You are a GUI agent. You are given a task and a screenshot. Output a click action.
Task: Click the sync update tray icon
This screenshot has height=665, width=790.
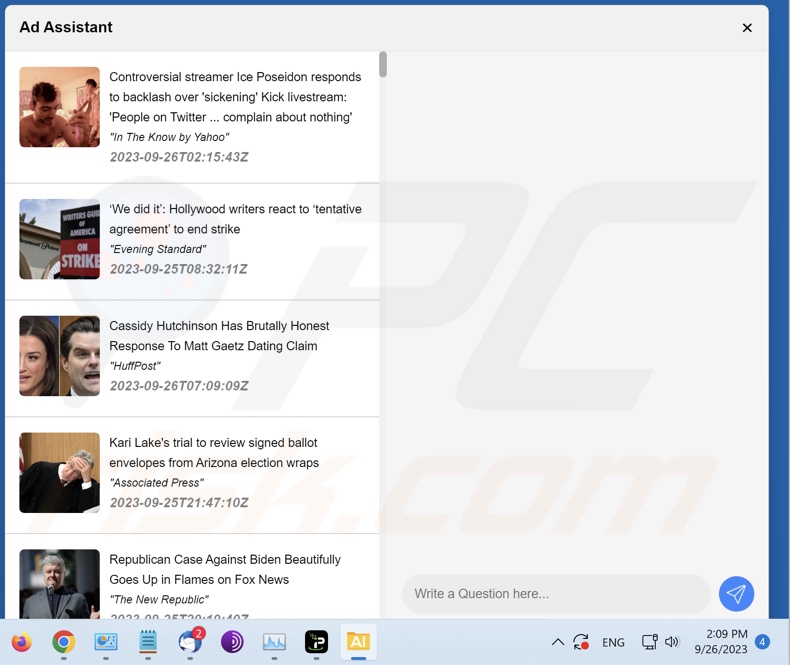pos(581,642)
